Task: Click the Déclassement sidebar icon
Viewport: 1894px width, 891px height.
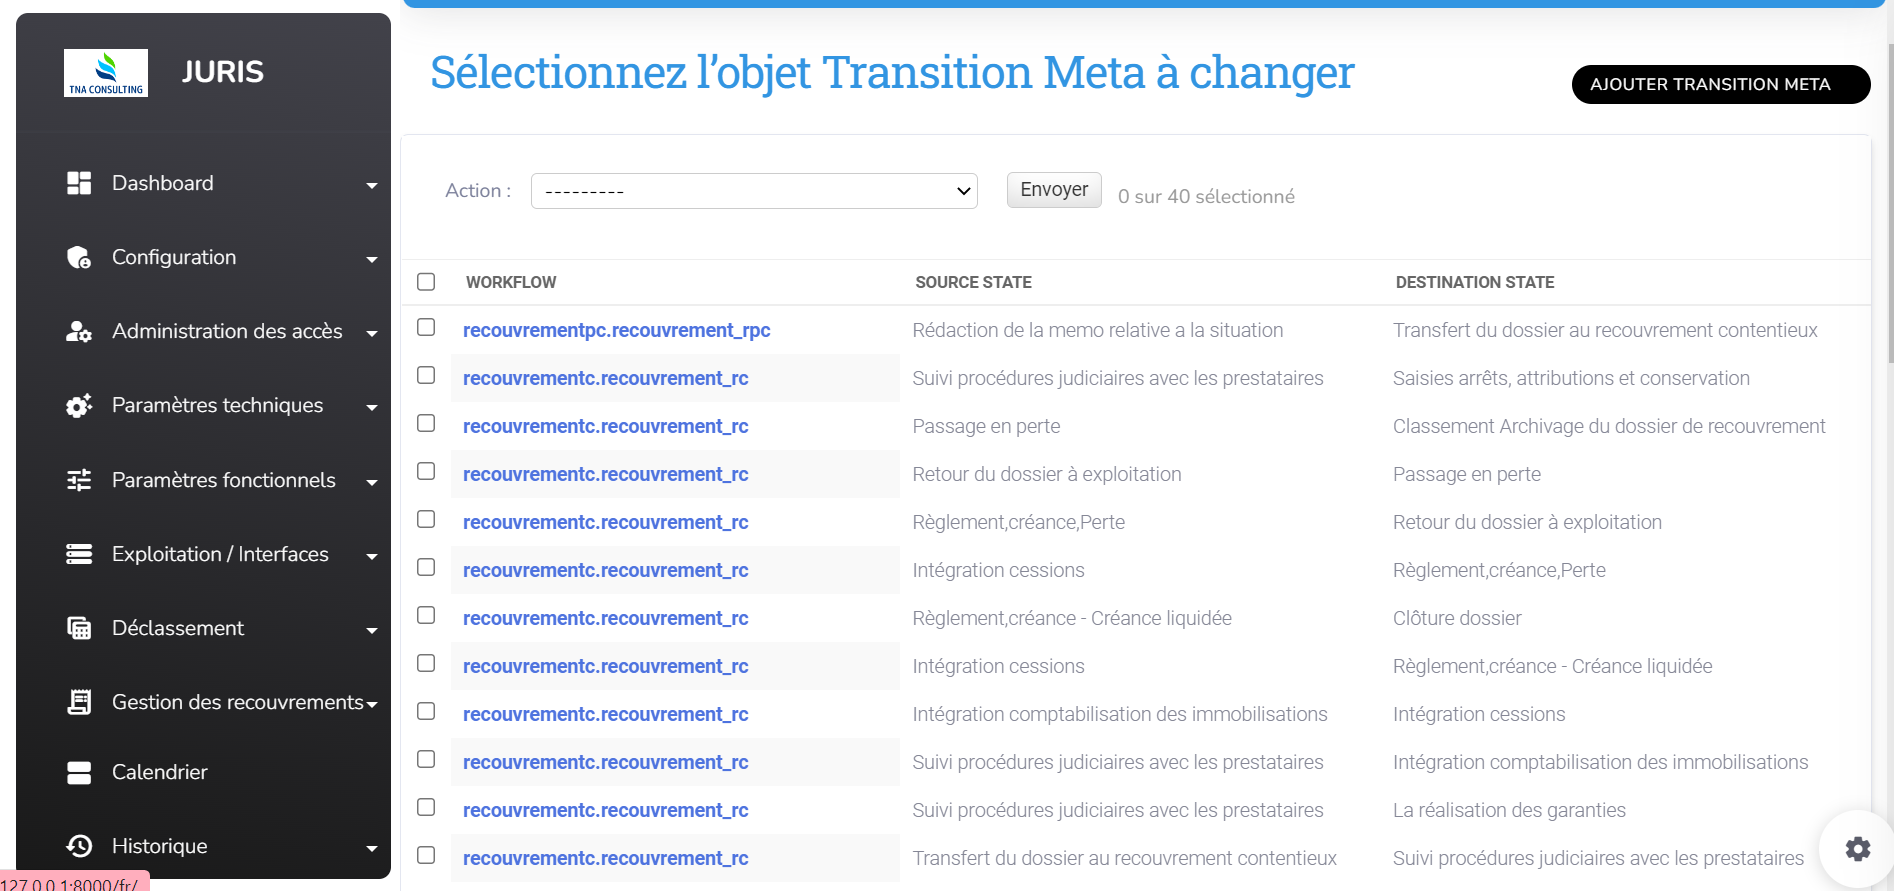Action: click(79, 628)
